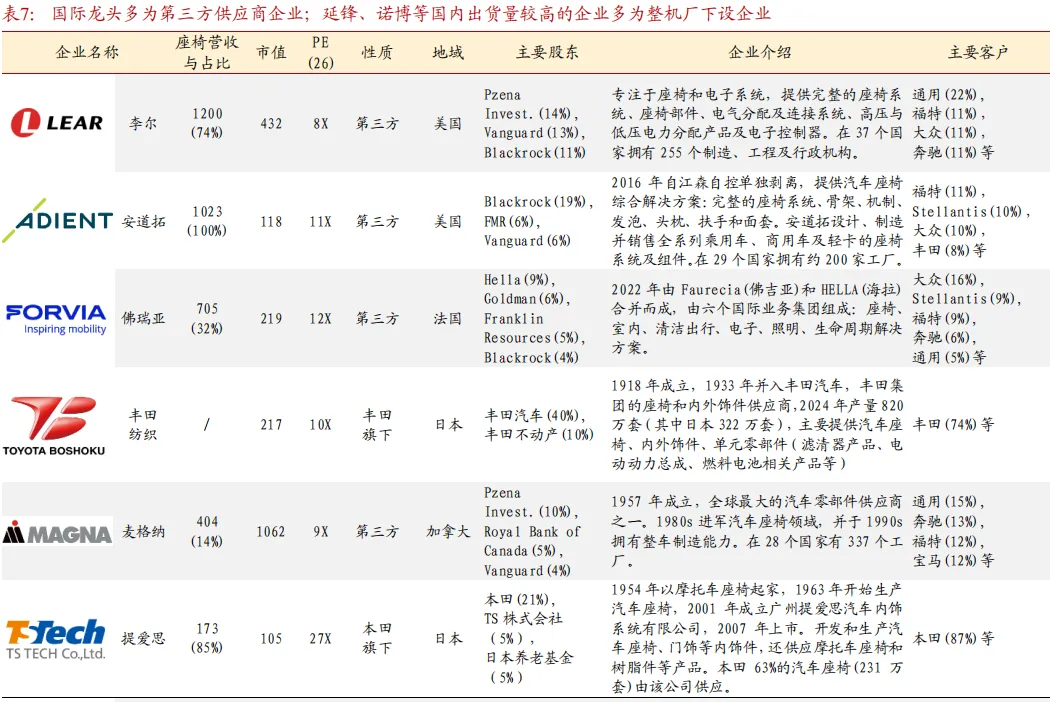This screenshot has height=702, width=1050.
Task: Click market value 219 for Forvia
Action: click(x=271, y=319)
